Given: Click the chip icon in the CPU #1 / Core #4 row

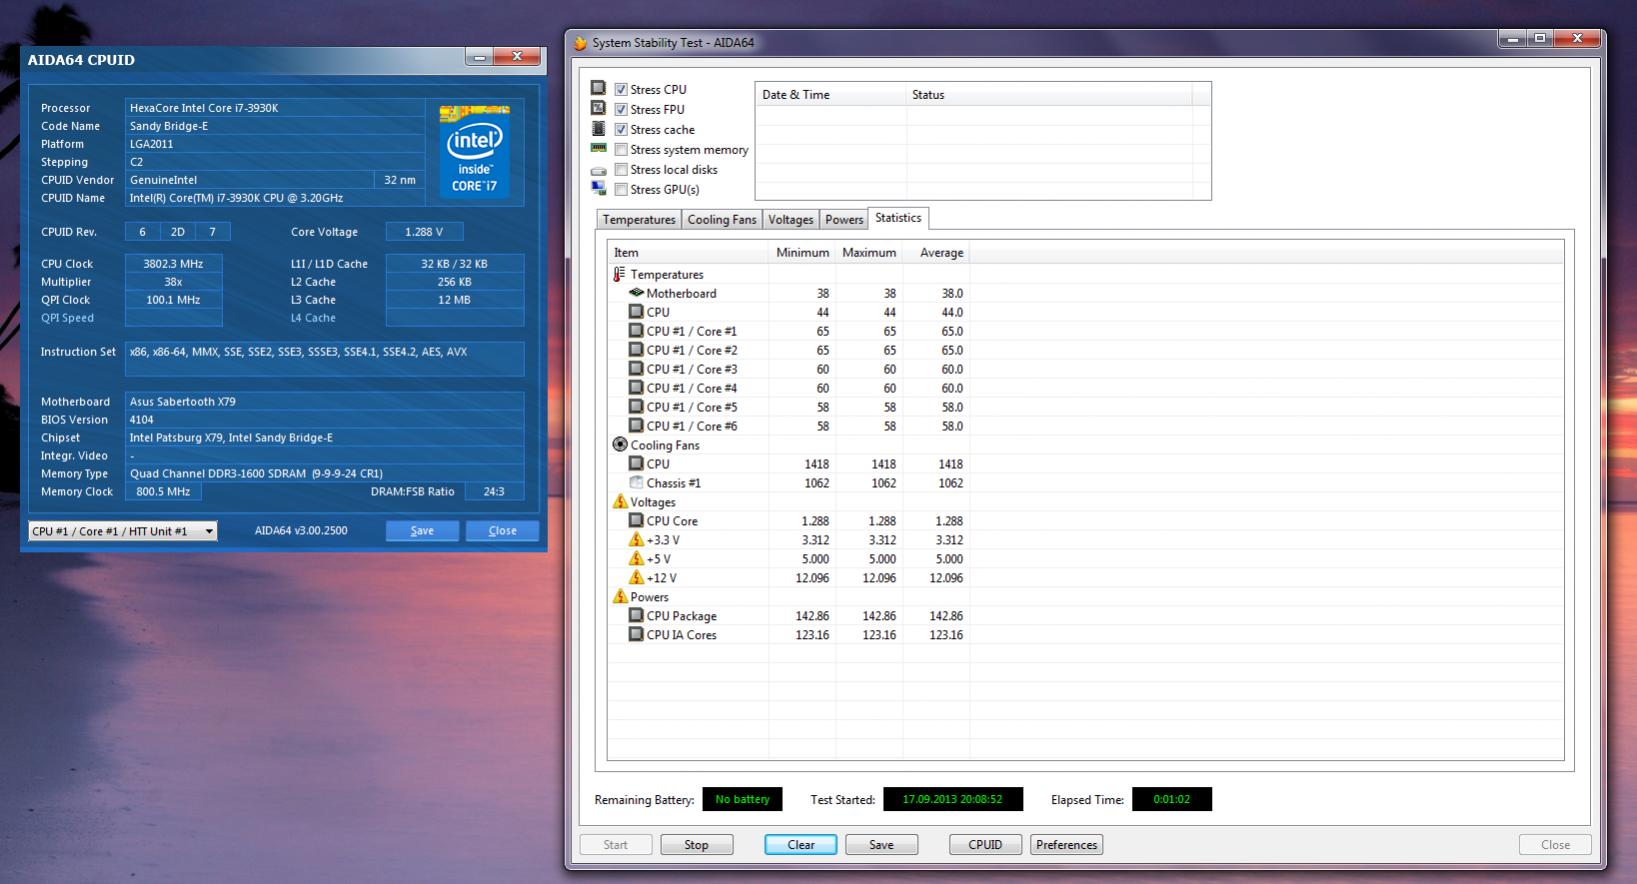Looking at the screenshot, I should (636, 388).
